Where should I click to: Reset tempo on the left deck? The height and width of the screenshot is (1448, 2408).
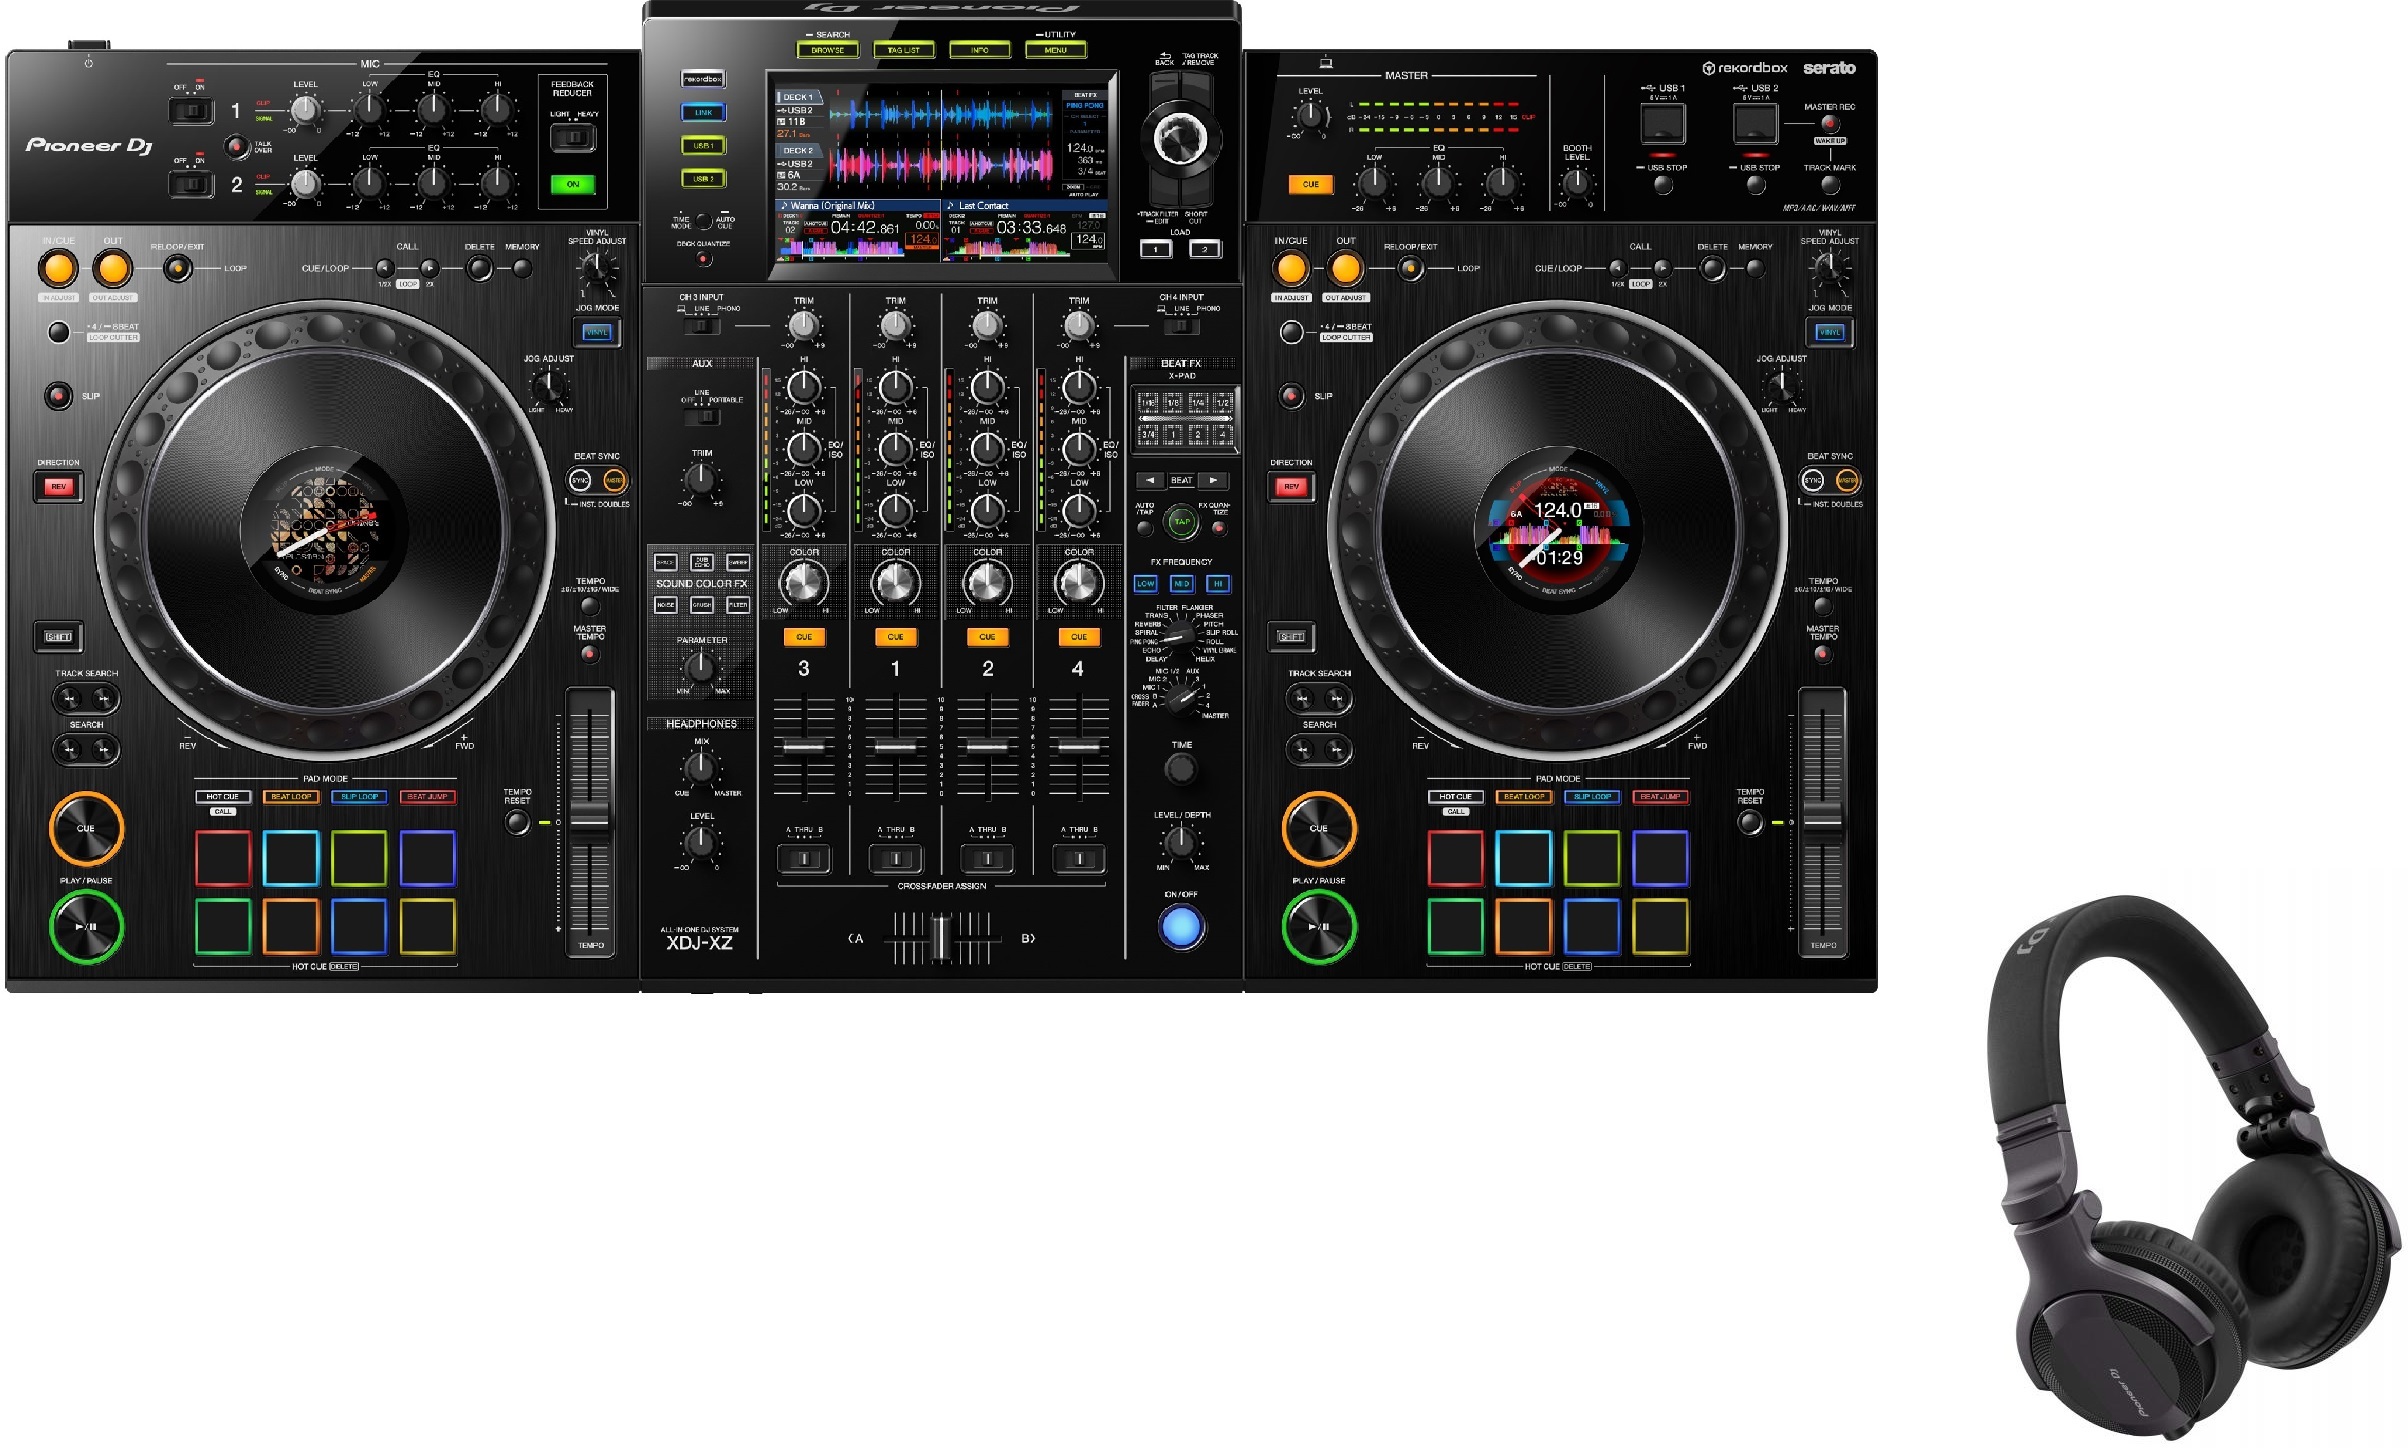517,822
